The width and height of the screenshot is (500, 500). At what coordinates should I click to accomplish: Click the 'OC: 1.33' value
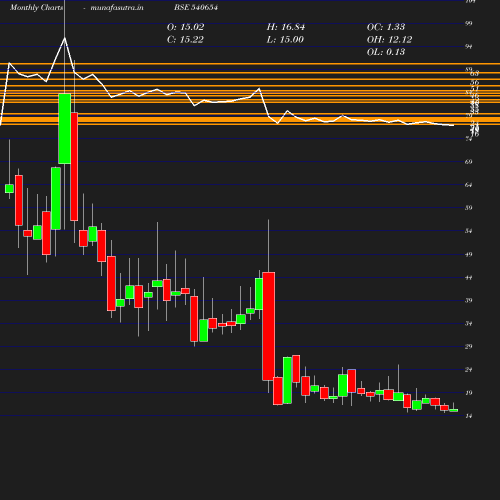click(386, 27)
